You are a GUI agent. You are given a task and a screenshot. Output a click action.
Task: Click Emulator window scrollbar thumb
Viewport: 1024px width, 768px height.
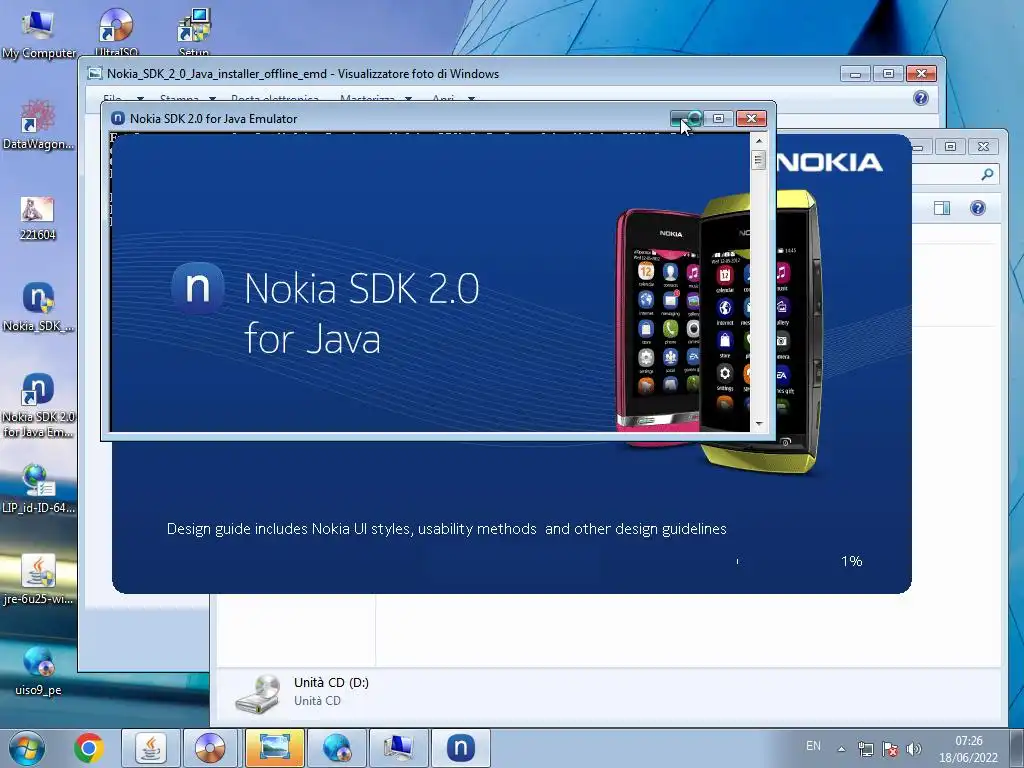[758, 160]
